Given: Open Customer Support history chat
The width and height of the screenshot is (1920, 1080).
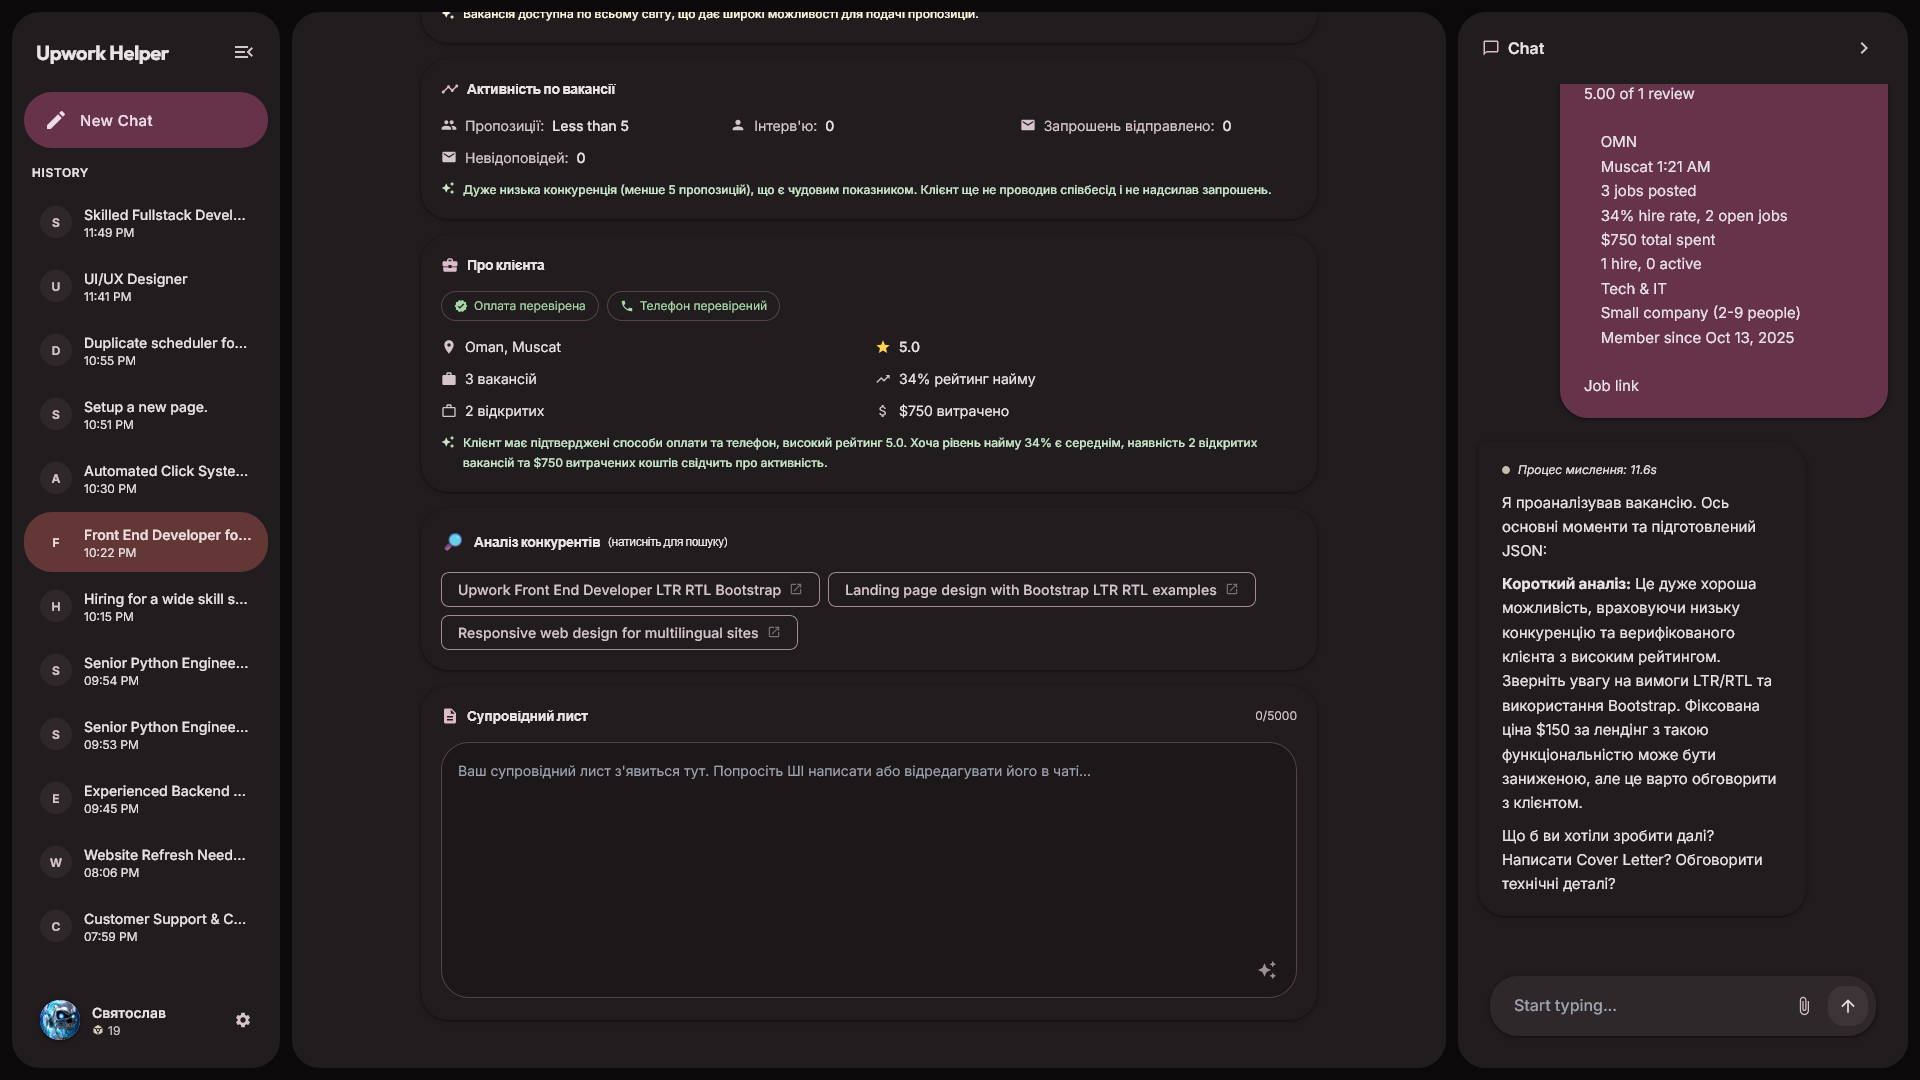Looking at the screenshot, I should pos(146,926).
